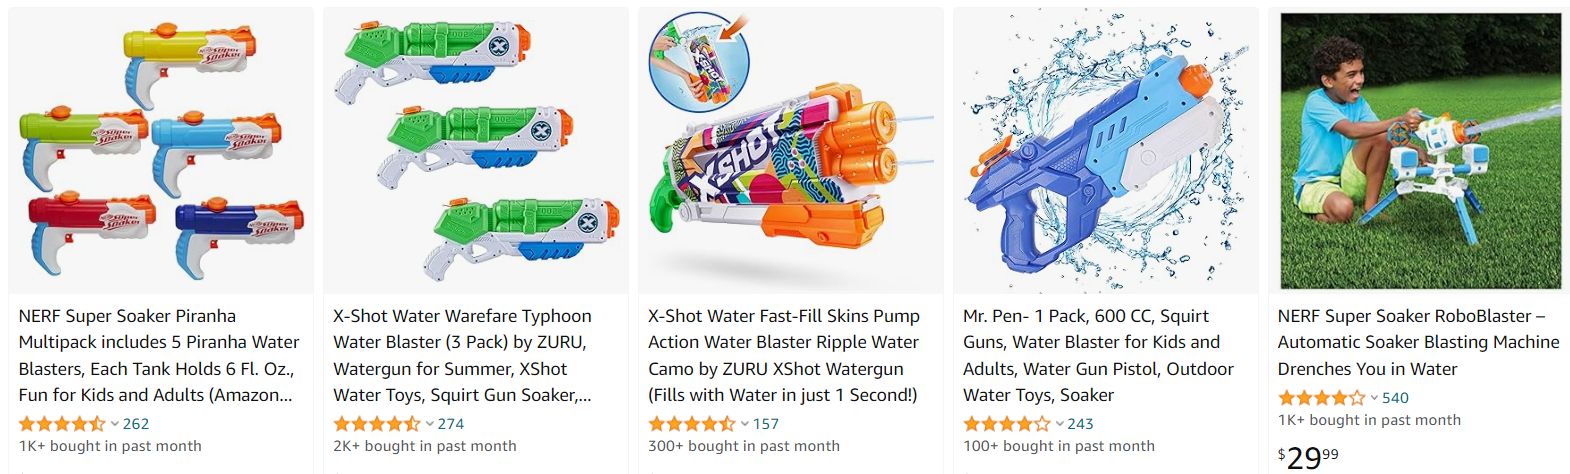Open X-Shot Fast-Fill Skins blaster image

coord(791,150)
